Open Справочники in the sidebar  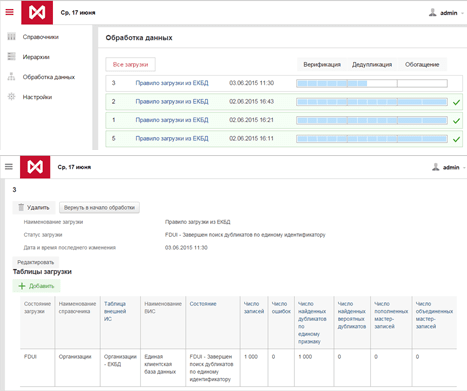pyautogui.click(x=41, y=37)
